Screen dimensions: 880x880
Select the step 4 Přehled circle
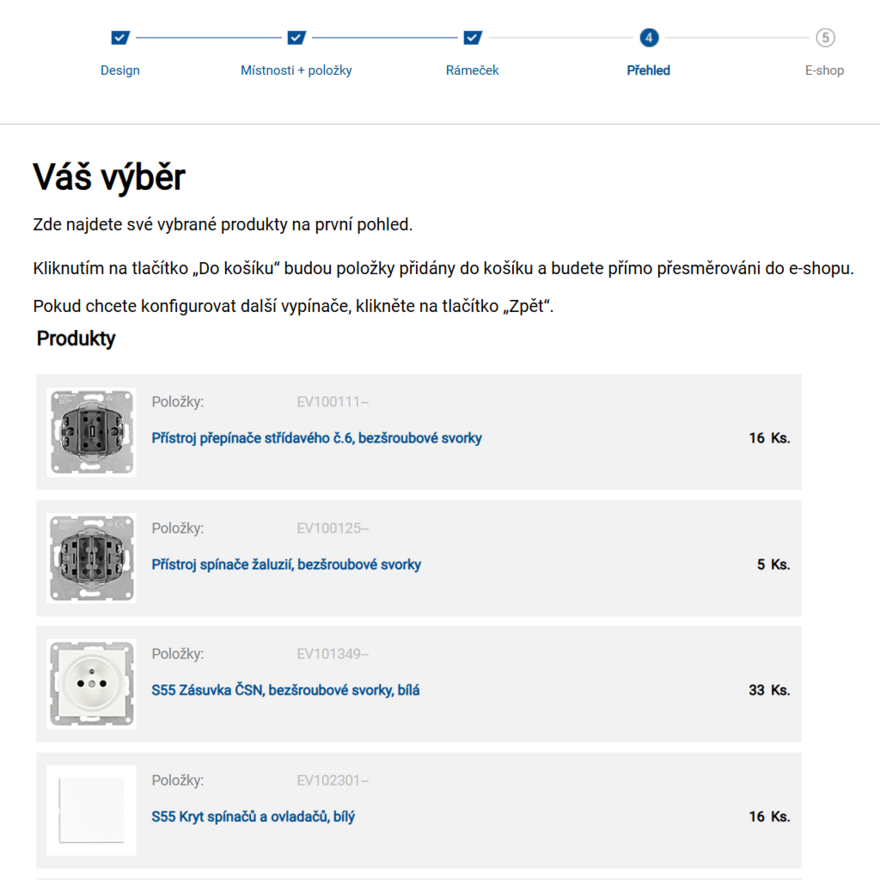coord(649,38)
